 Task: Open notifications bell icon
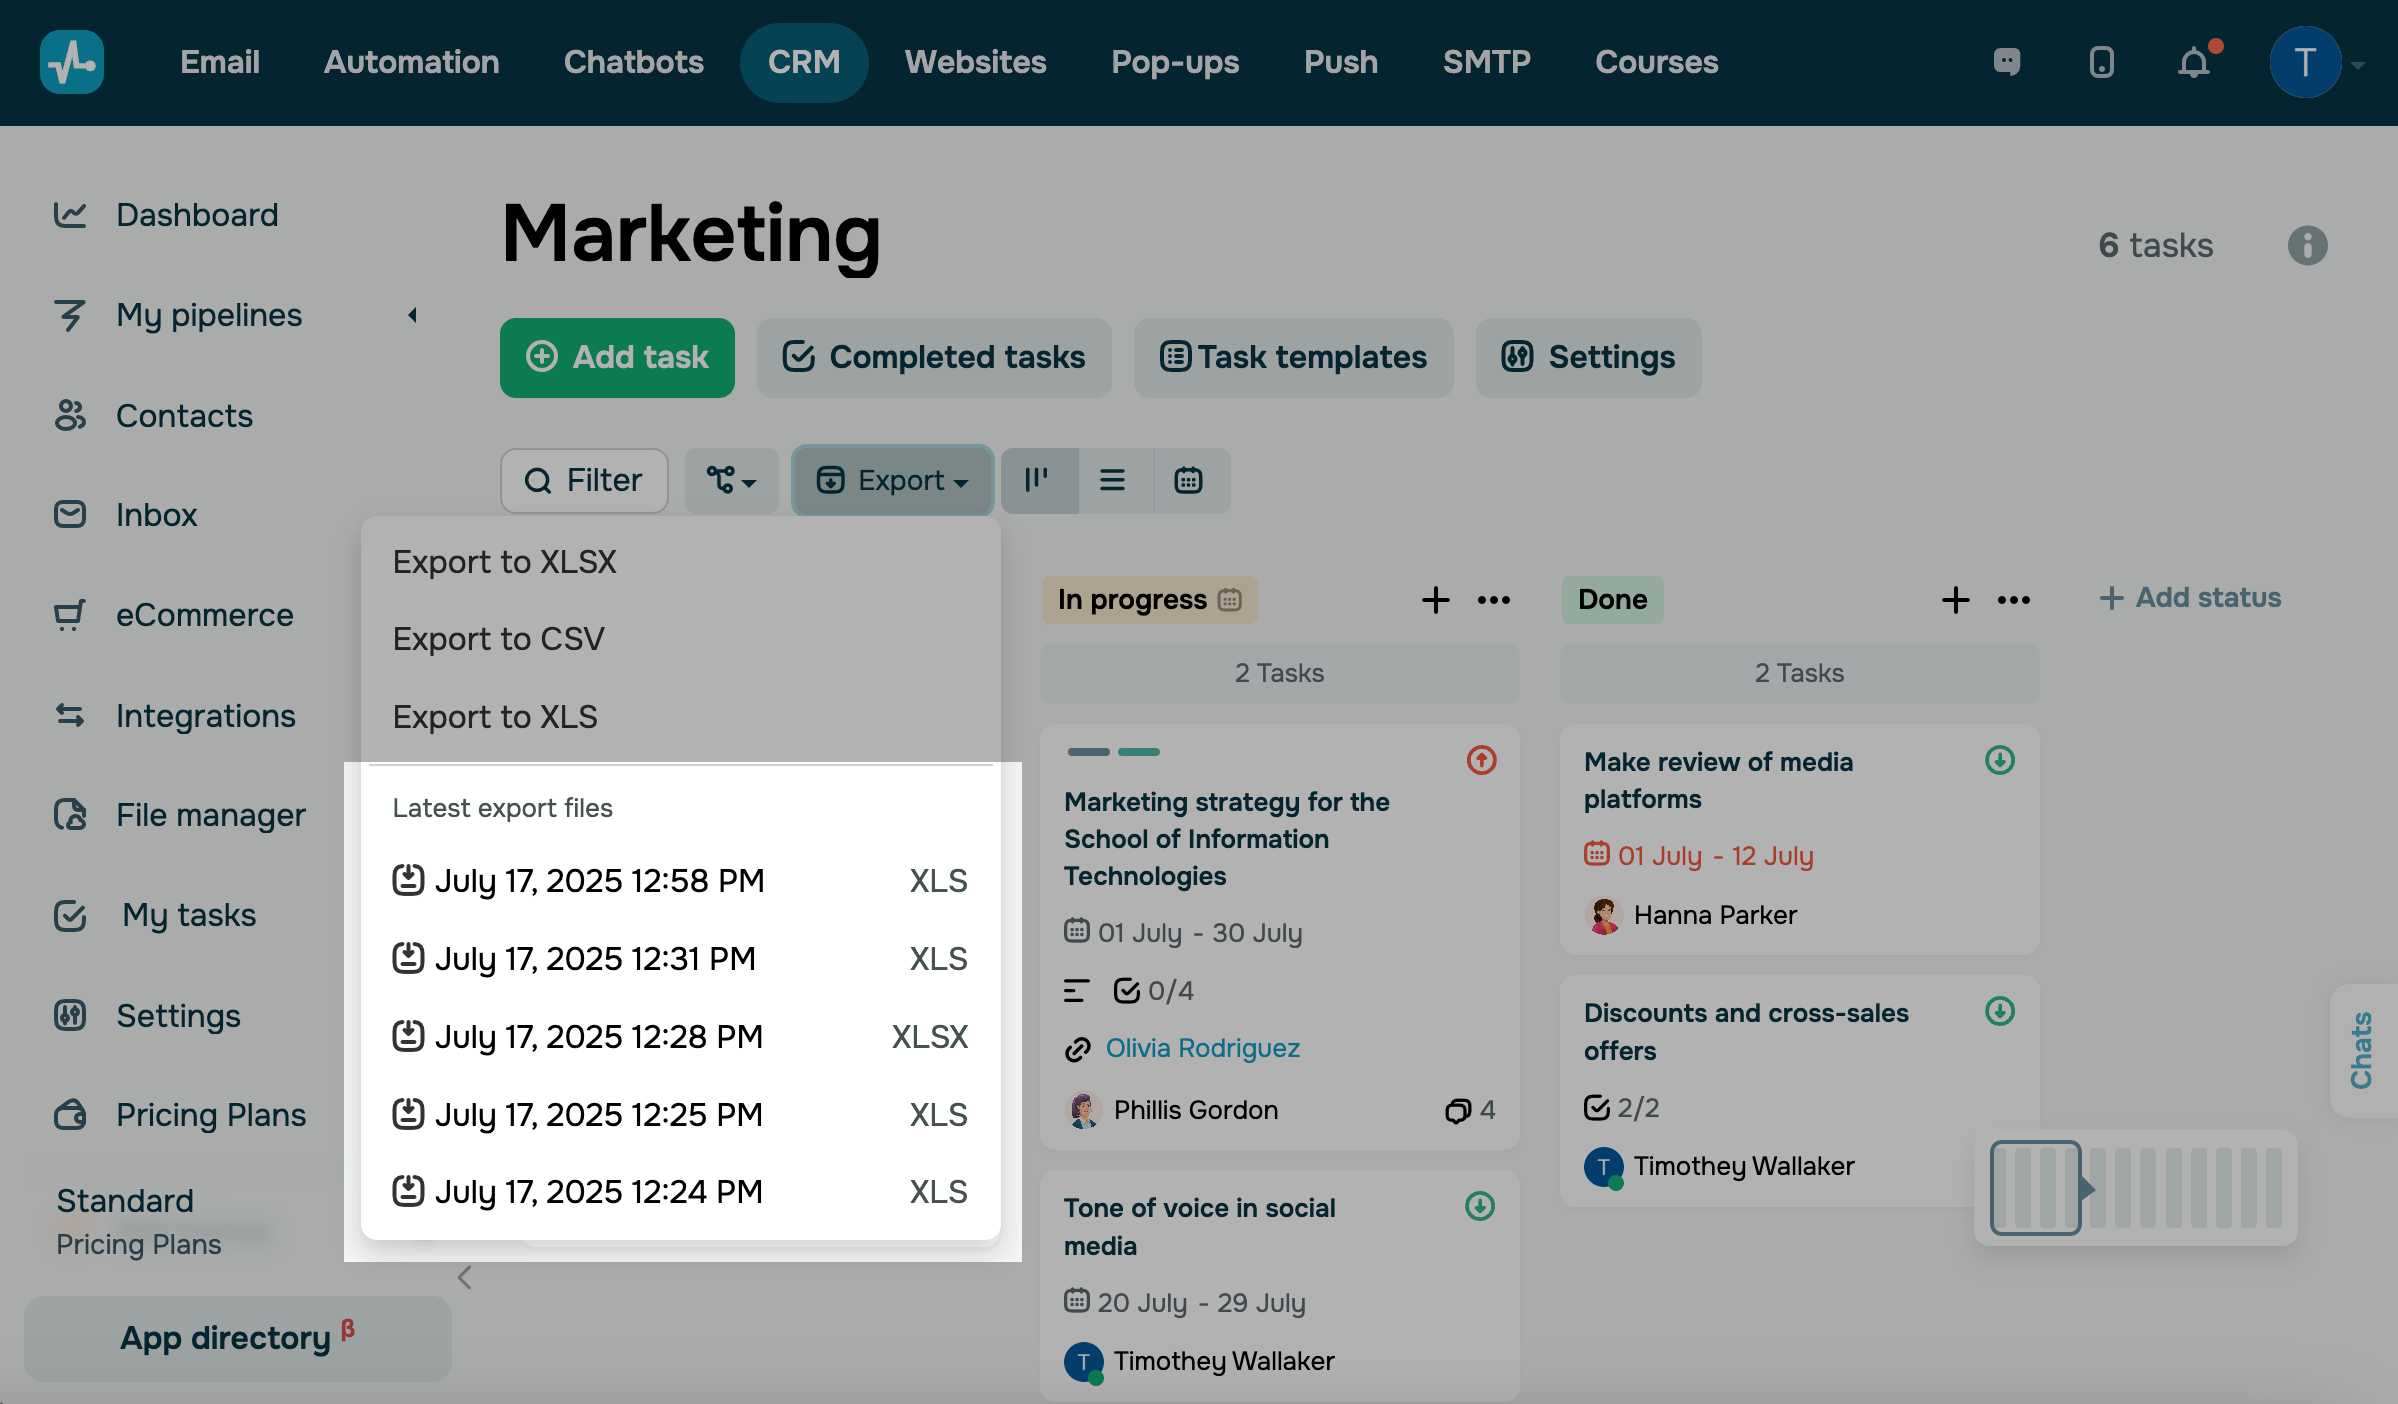2193,63
